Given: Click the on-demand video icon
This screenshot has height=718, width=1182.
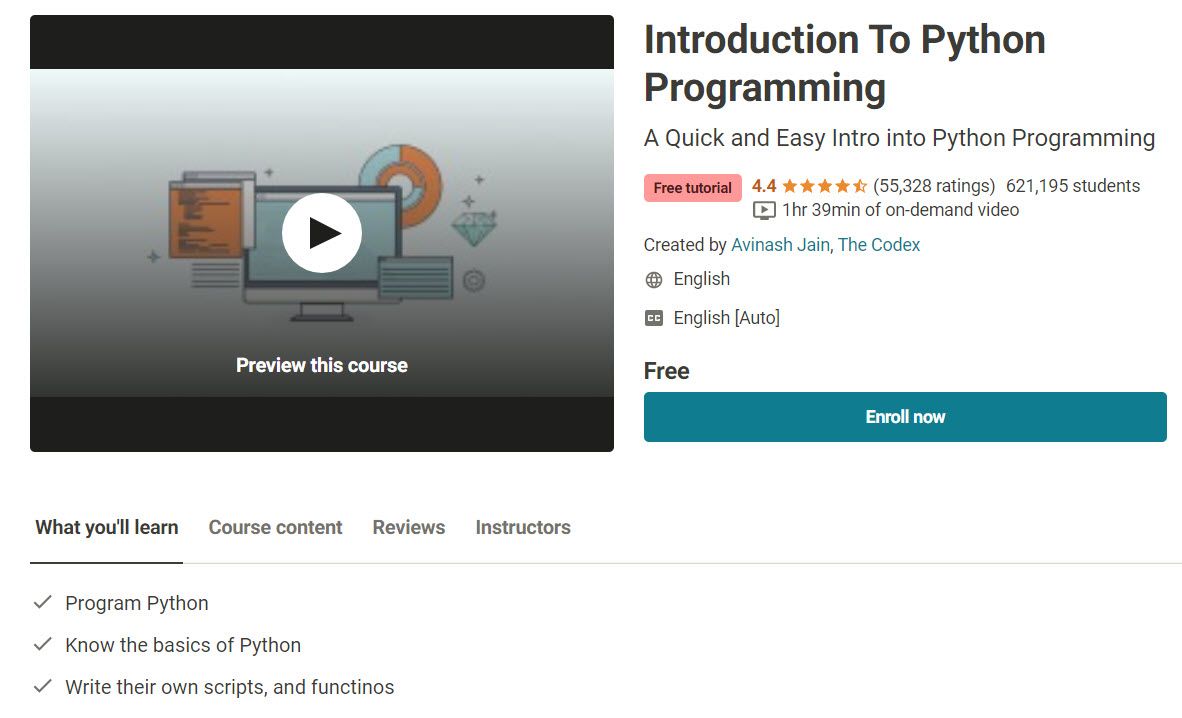Looking at the screenshot, I should [764, 210].
